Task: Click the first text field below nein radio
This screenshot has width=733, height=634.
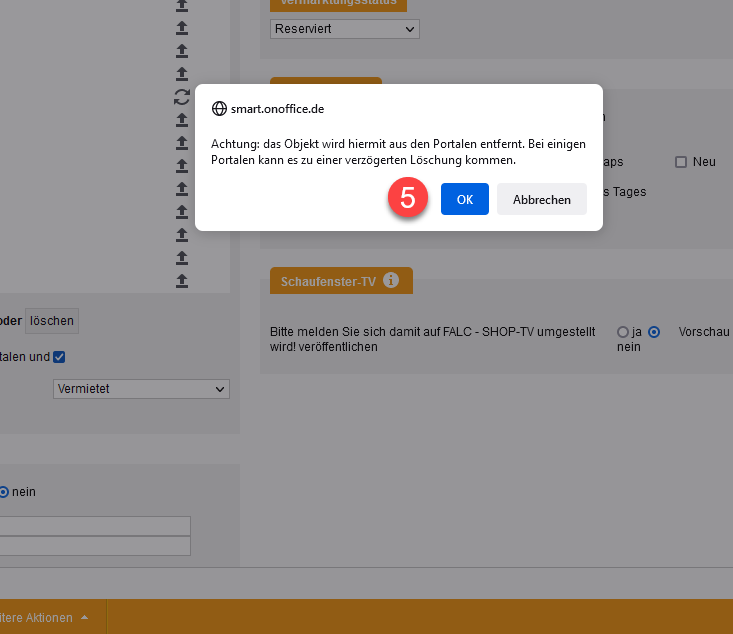Action: 95,526
